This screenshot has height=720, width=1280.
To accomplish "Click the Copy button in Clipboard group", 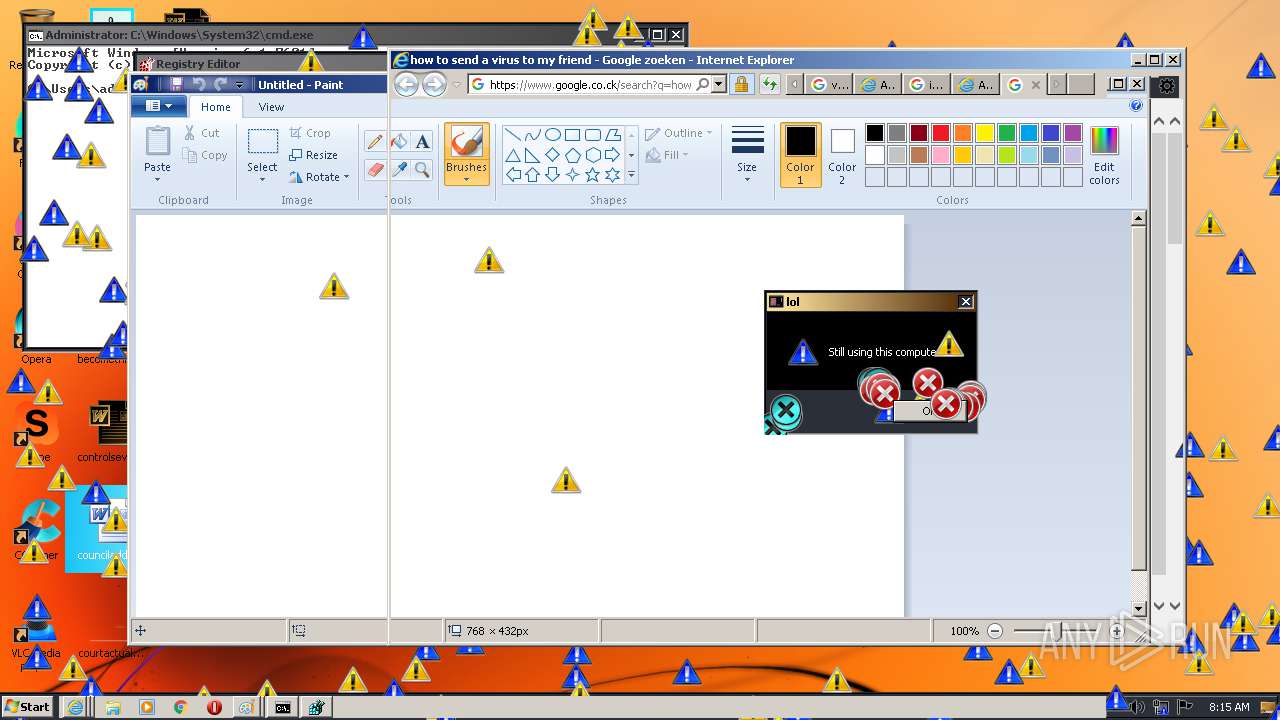I will [x=205, y=155].
